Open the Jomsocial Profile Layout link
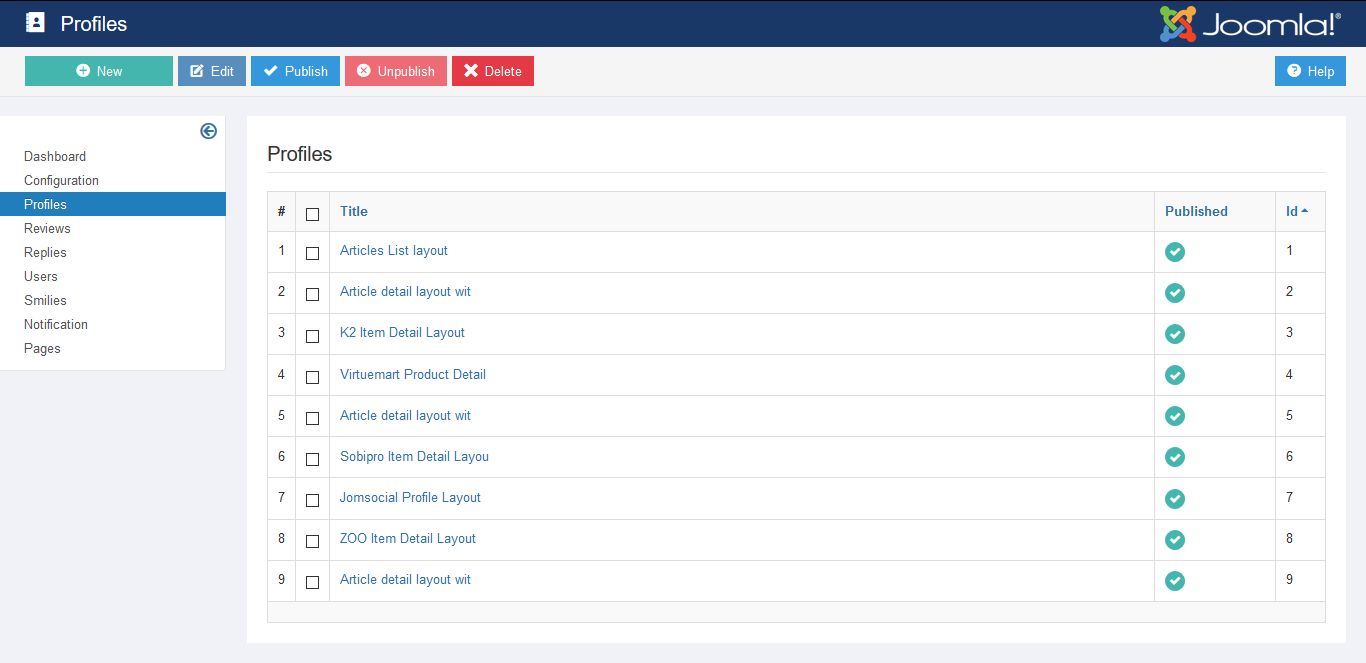 click(410, 497)
